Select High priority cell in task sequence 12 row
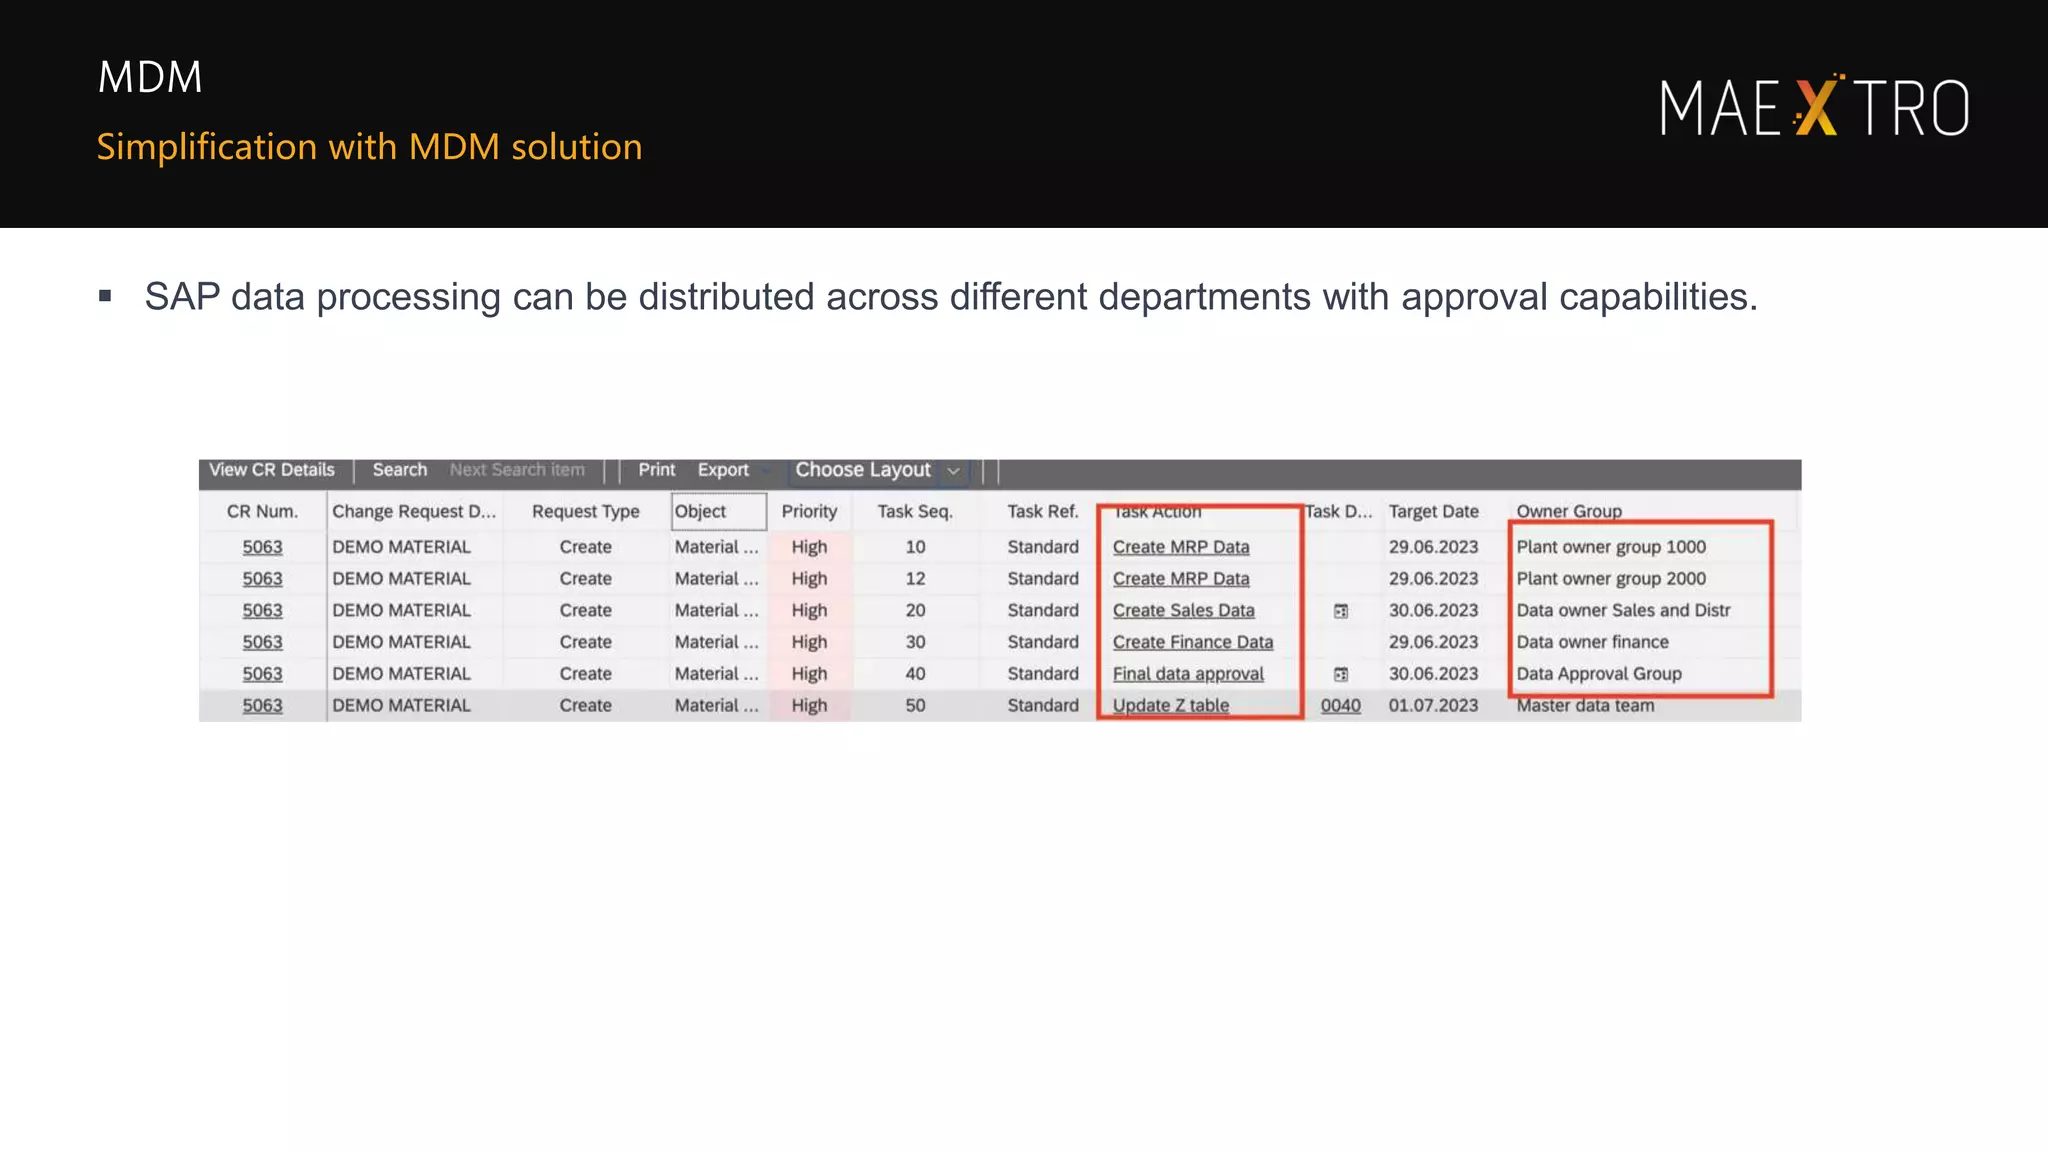This screenshot has width=2048, height=1152. [x=809, y=579]
